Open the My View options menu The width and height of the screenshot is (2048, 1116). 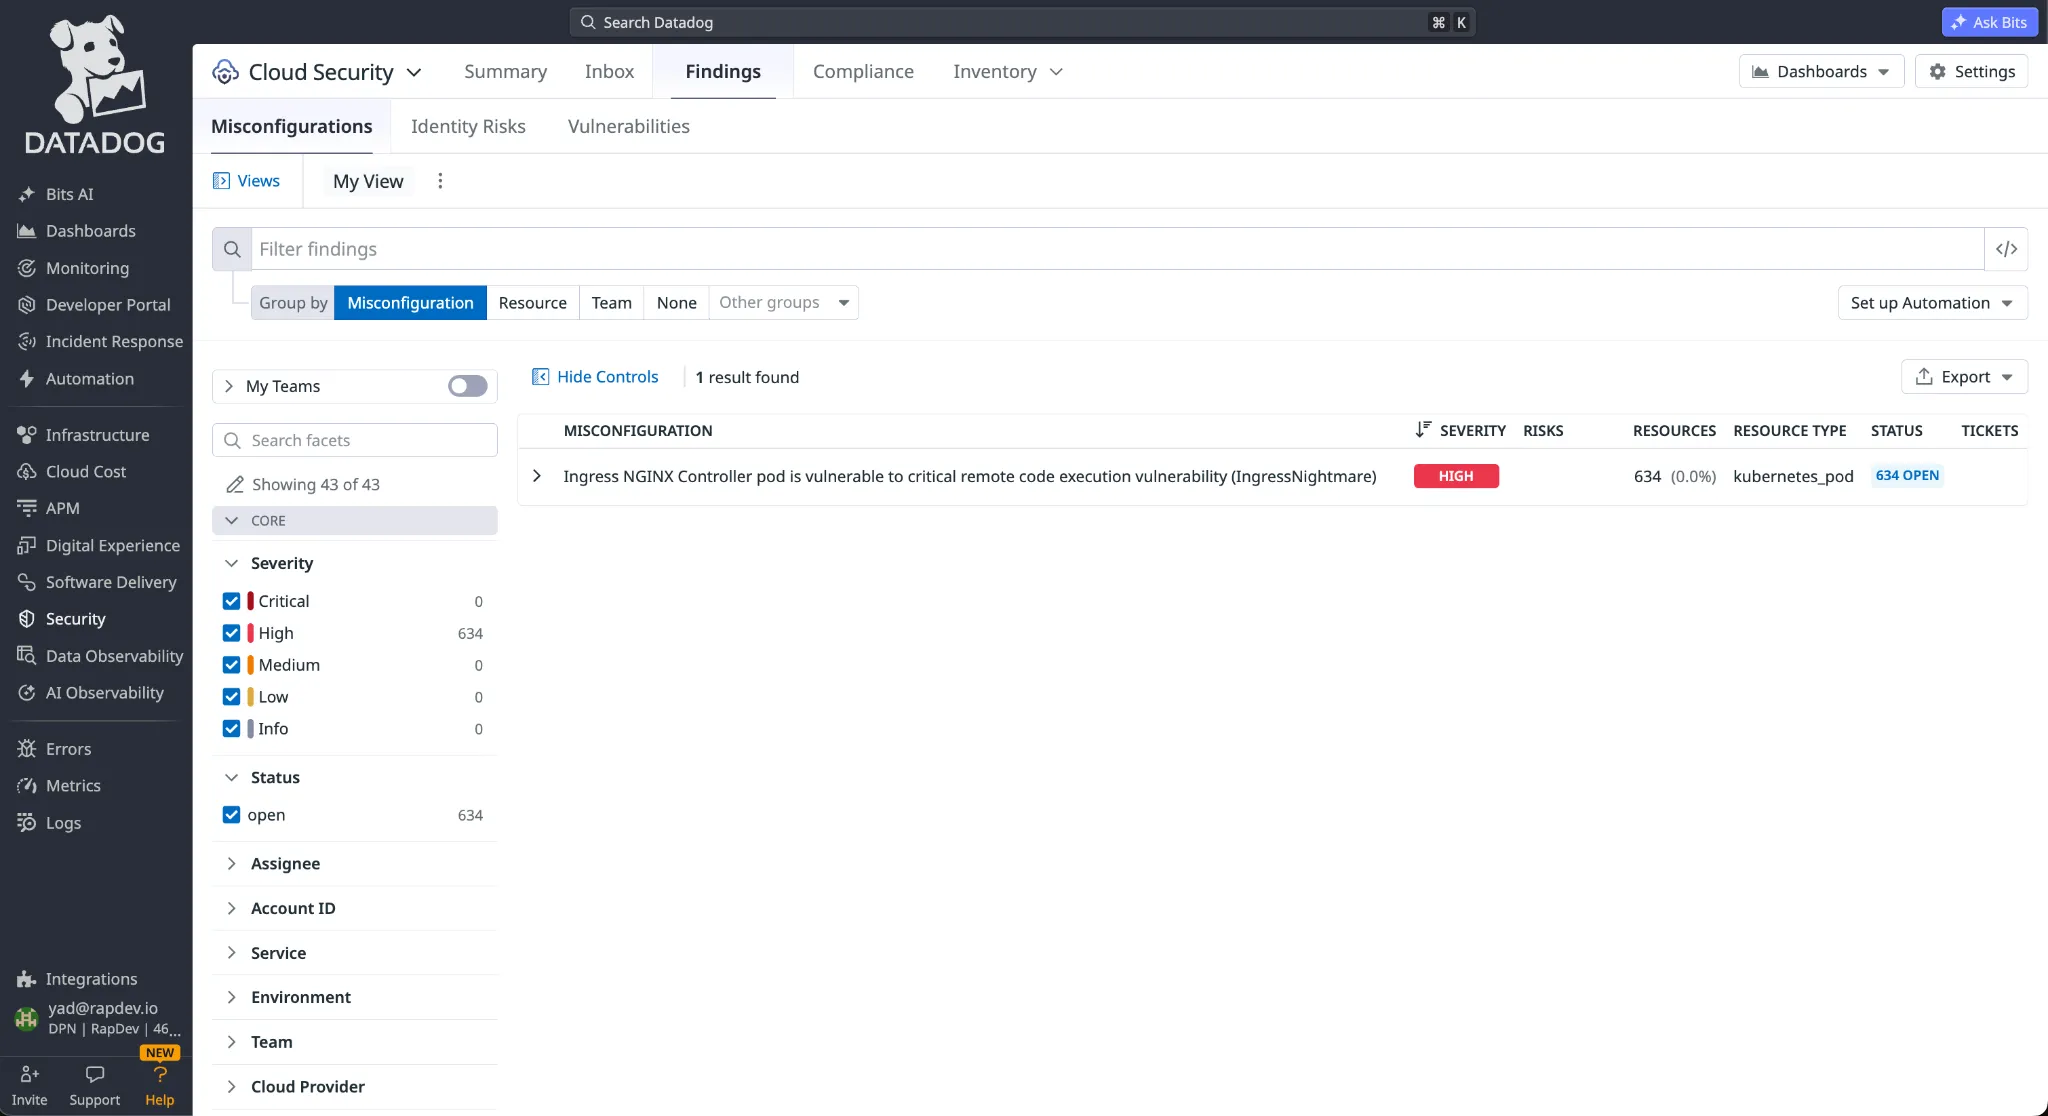440,181
